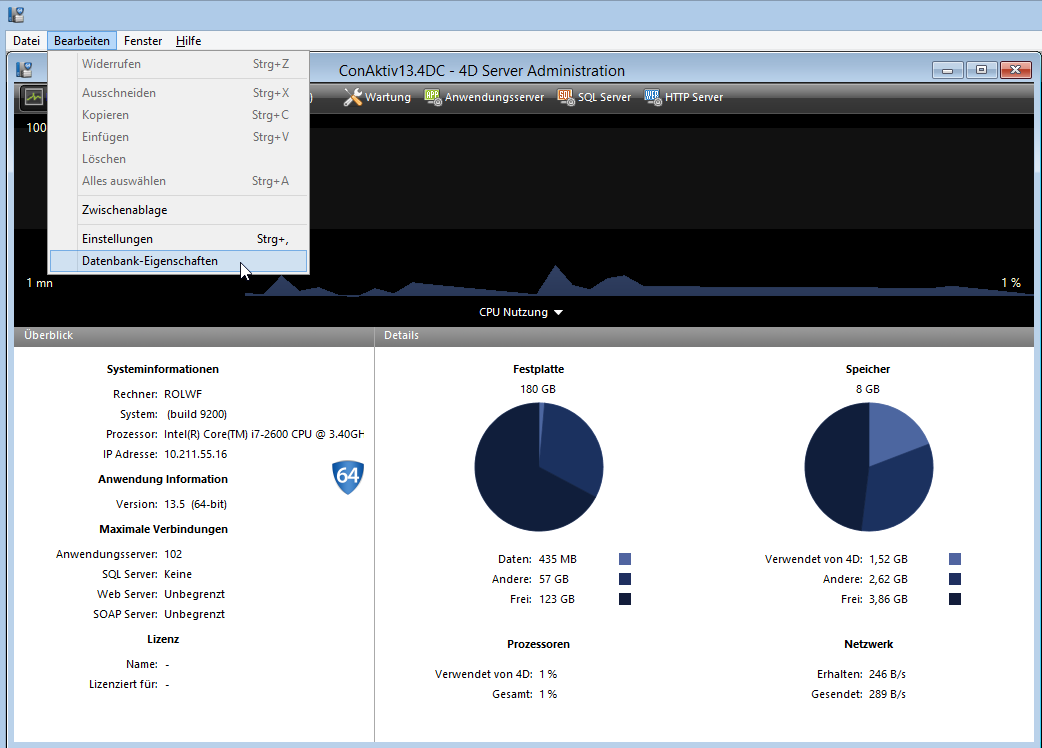Click the Daten legend color swatch
1042x748 pixels.
625,559
